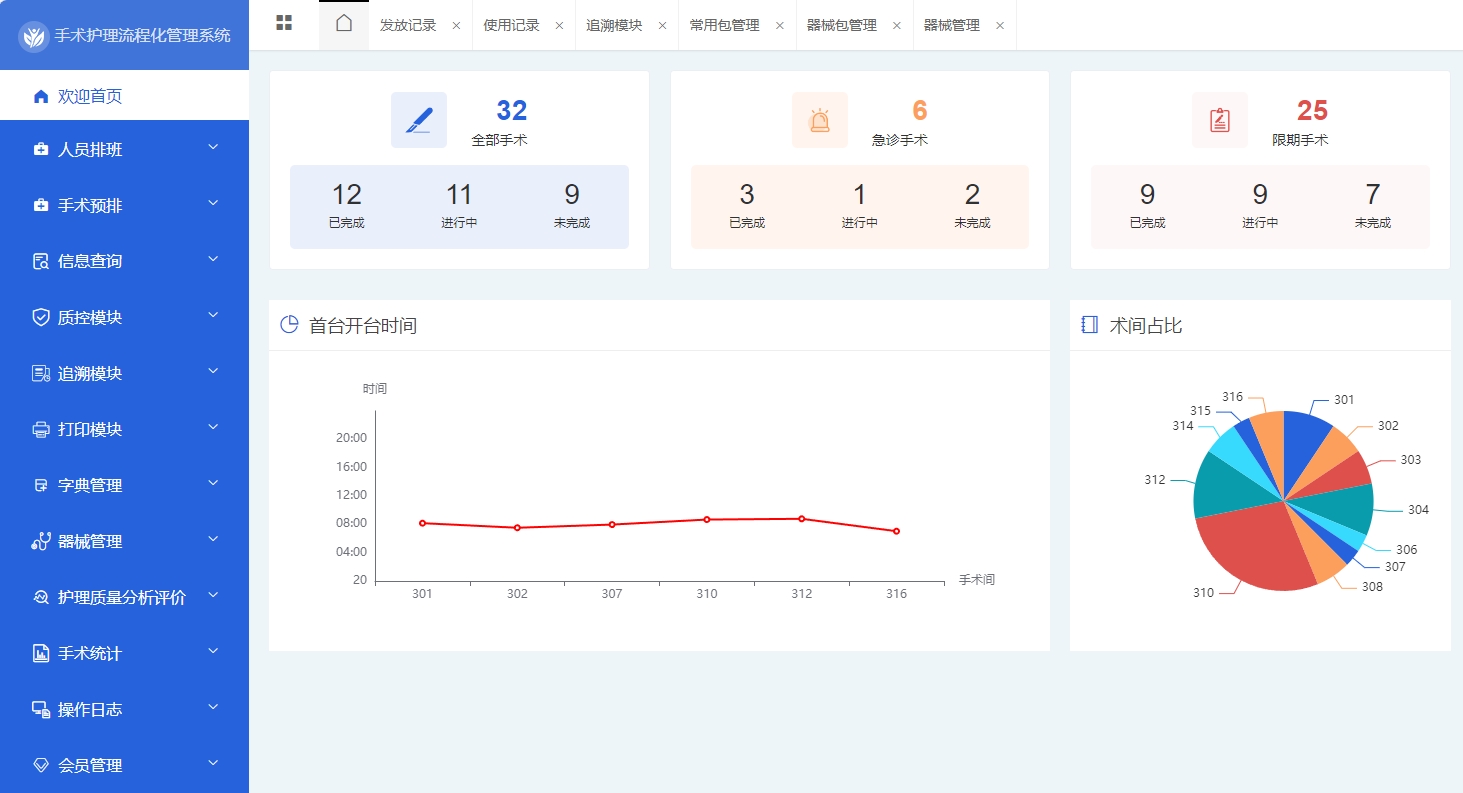Viewport: 1463px width, 793px height.
Task: Expand the 人员排班 chevron
Action: 213,148
